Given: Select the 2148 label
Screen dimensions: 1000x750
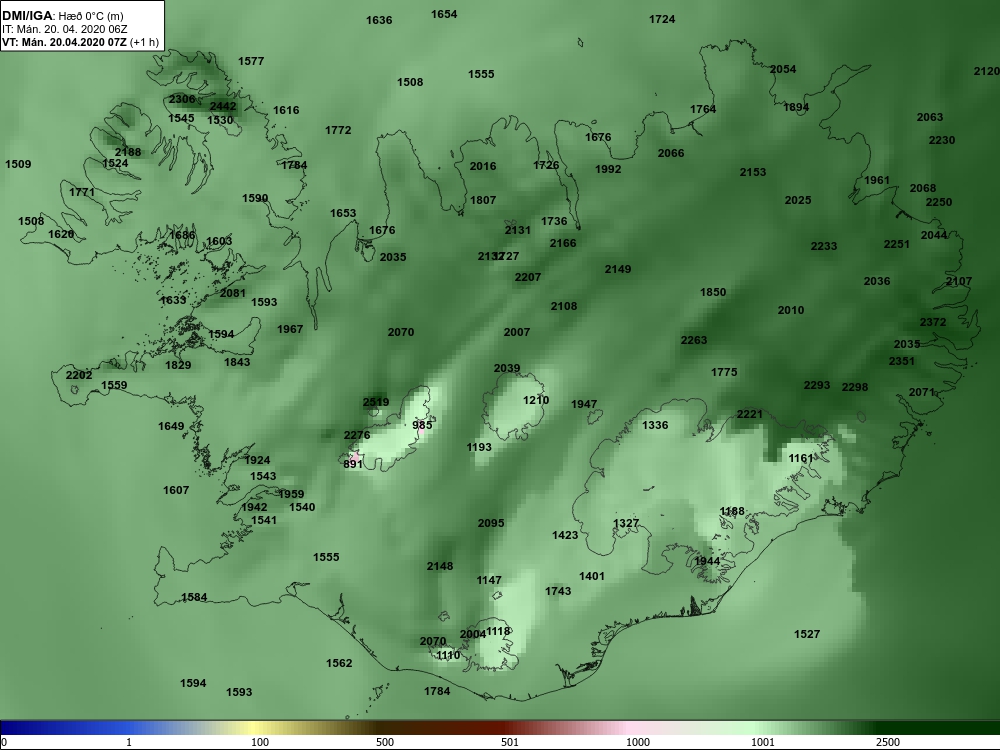Looking at the screenshot, I should tap(440, 566).
